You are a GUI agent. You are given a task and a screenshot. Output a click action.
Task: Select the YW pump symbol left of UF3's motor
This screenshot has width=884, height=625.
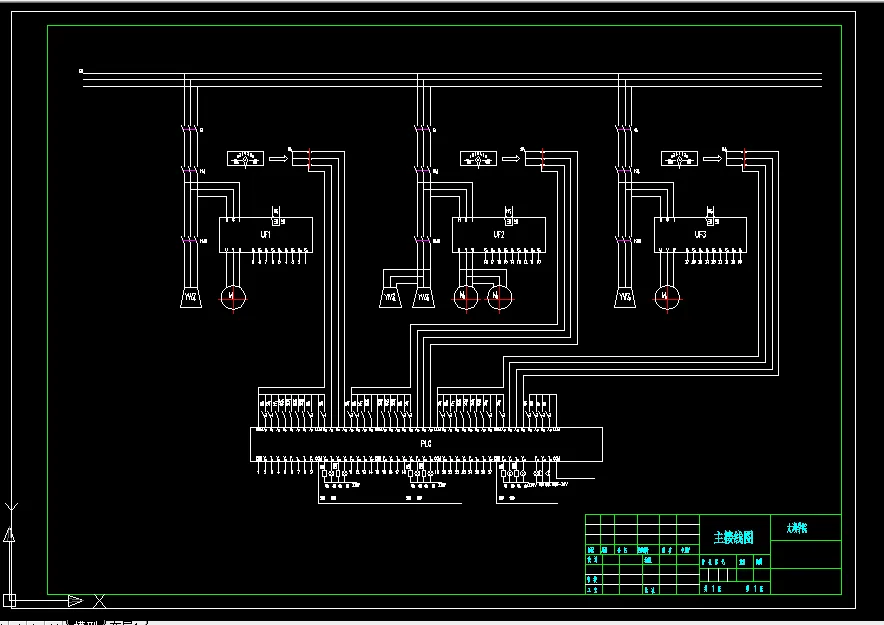click(x=625, y=298)
